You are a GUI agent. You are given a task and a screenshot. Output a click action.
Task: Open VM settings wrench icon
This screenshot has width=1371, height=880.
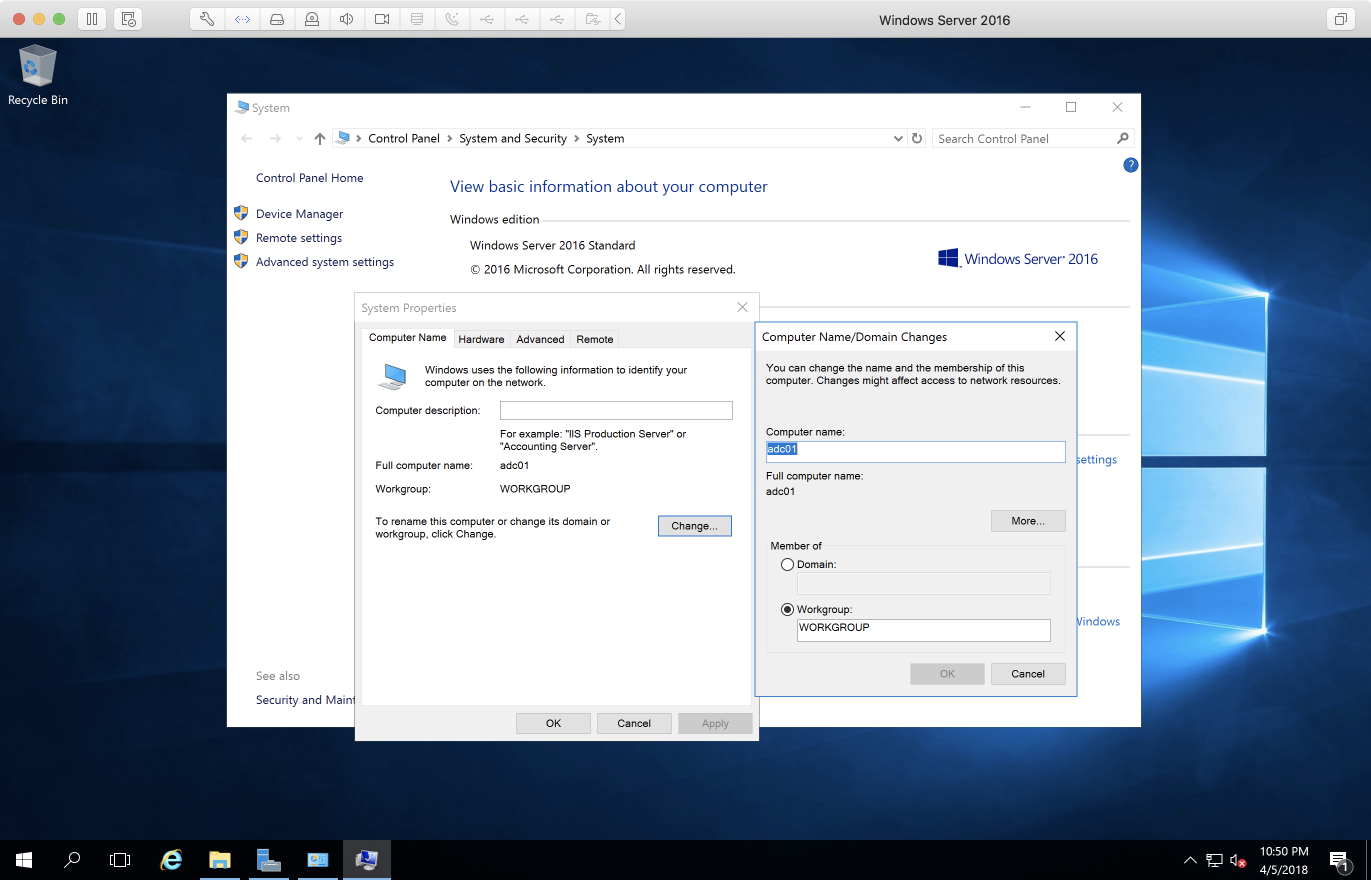point(207,19)
